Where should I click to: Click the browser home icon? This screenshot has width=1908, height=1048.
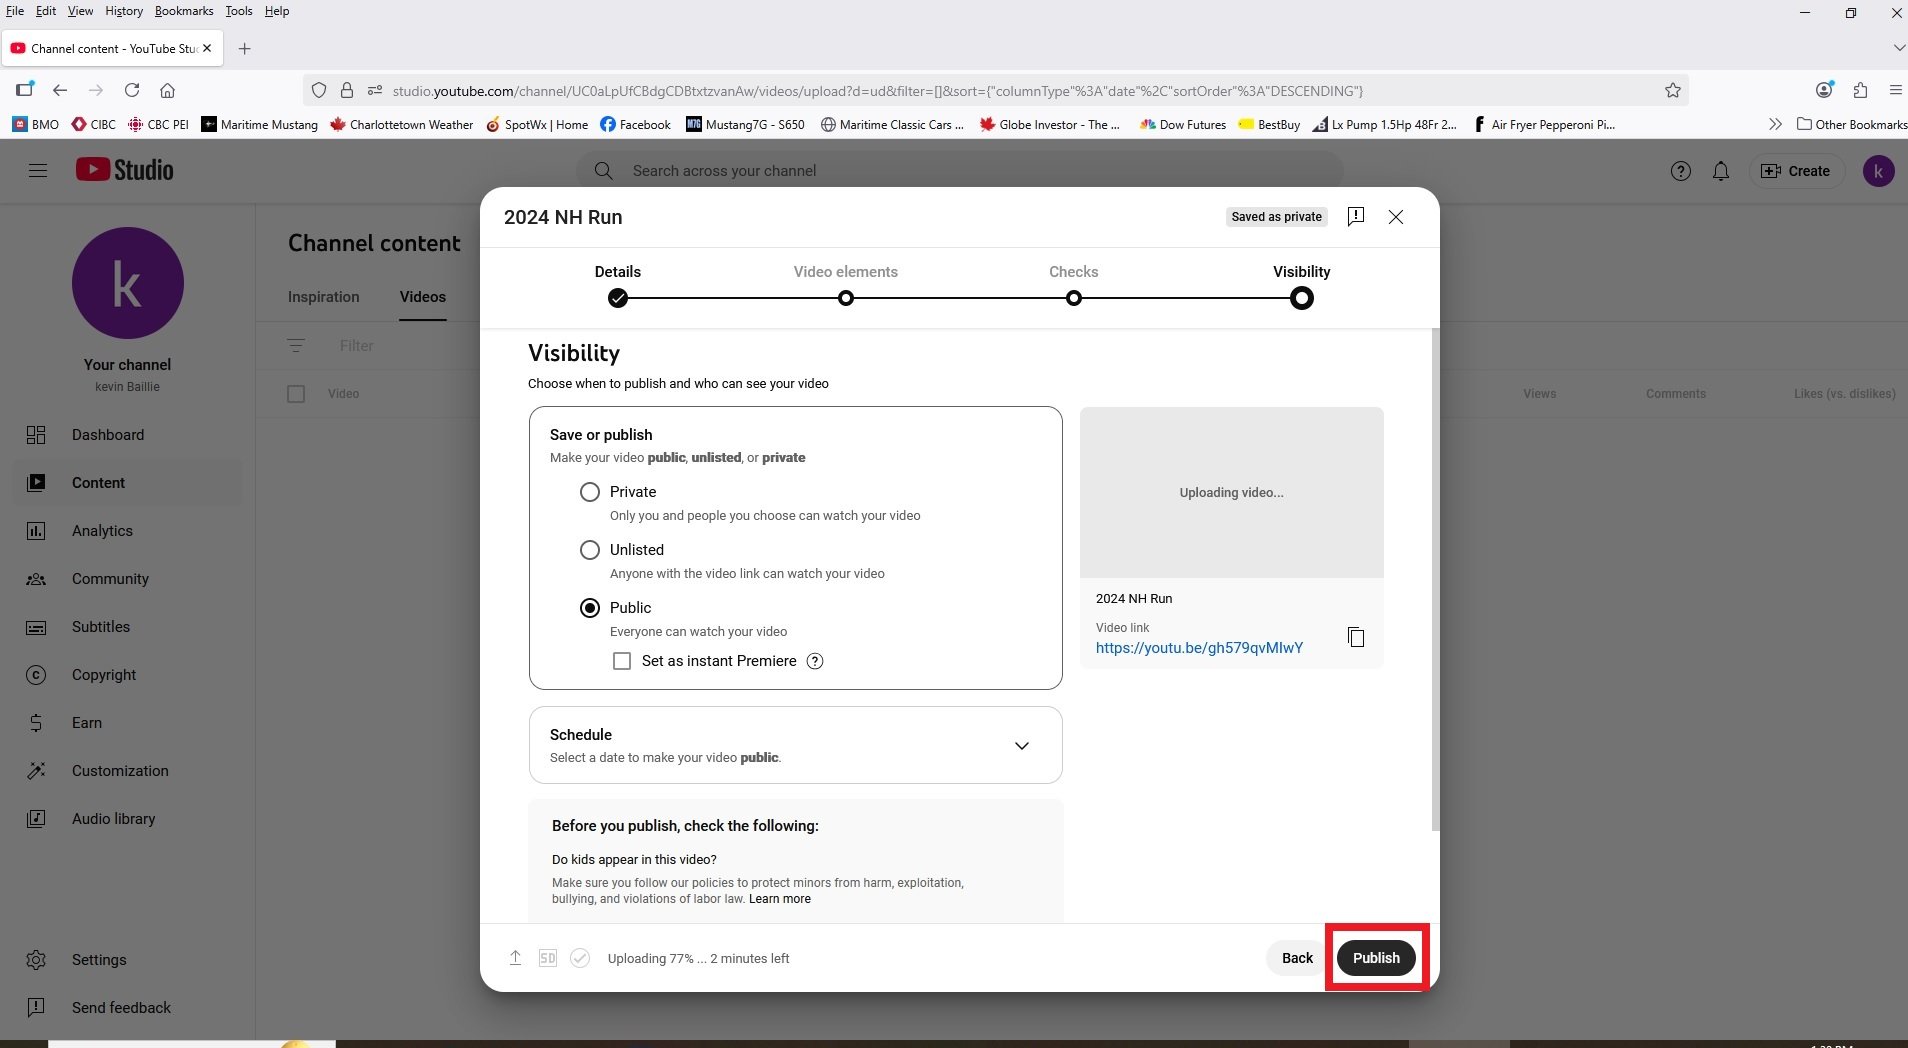point(168,90)
